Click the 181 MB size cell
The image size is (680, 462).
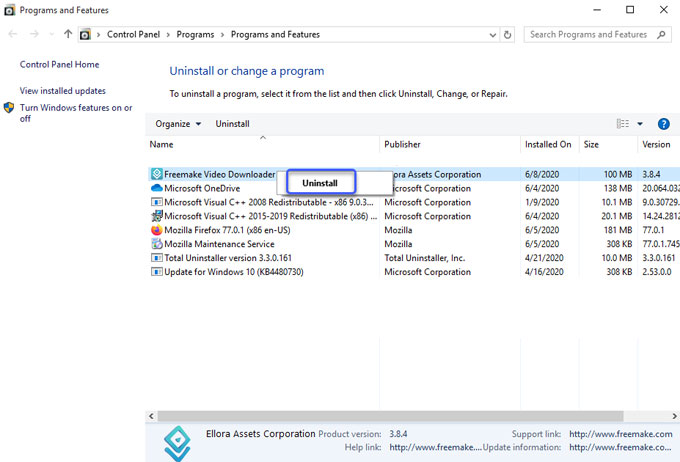618,230
